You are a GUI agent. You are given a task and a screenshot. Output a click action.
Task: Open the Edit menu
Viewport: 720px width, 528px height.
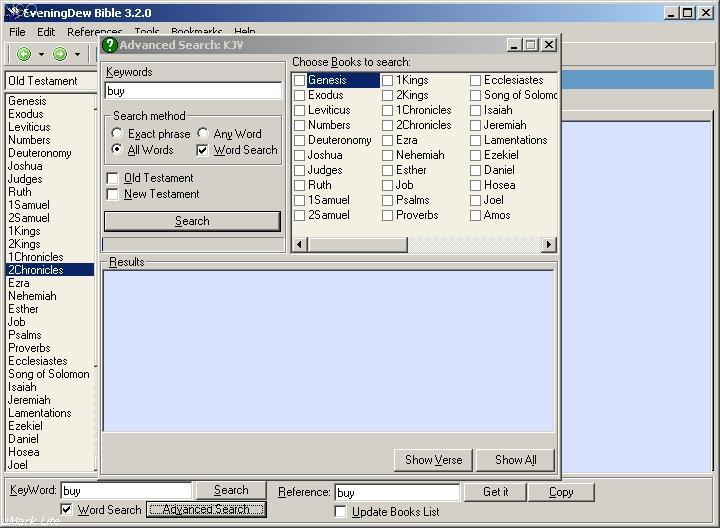46,32
